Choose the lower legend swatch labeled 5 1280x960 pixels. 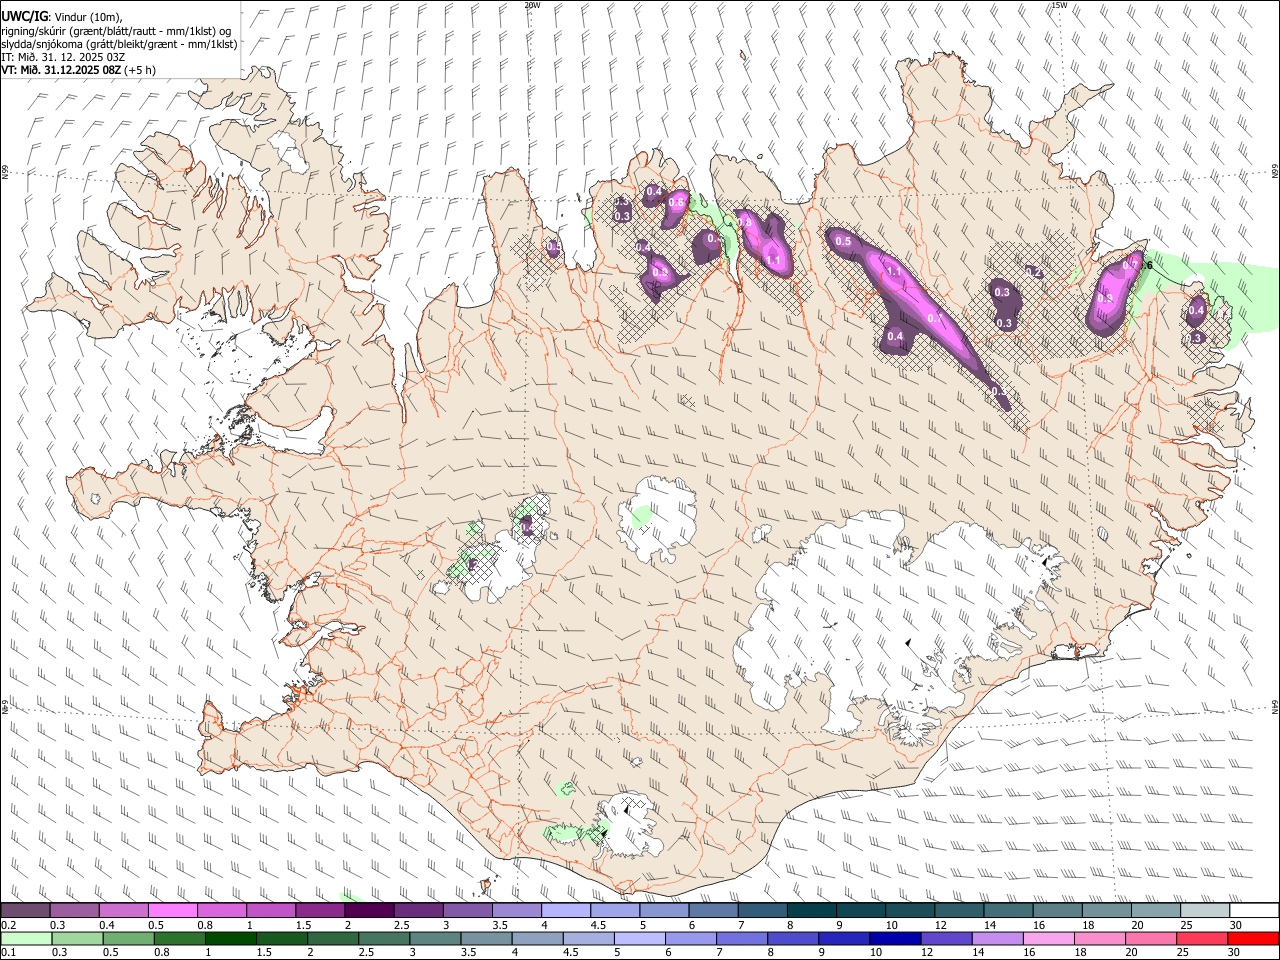coord(640,938)
